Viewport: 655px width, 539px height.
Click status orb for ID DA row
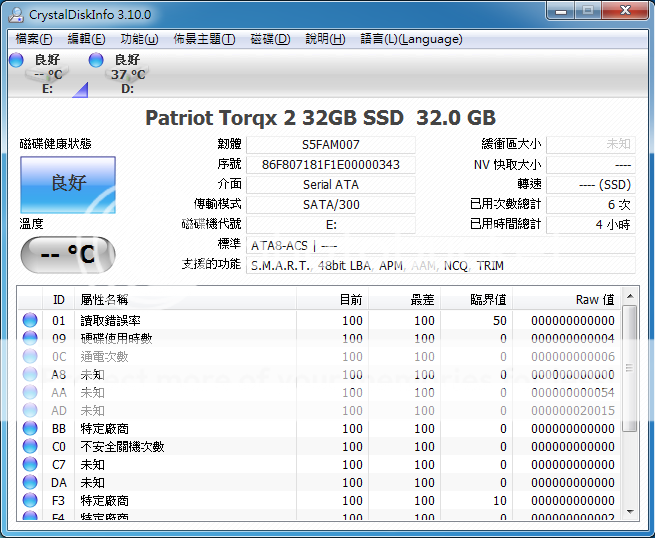(x=30, y=482)
